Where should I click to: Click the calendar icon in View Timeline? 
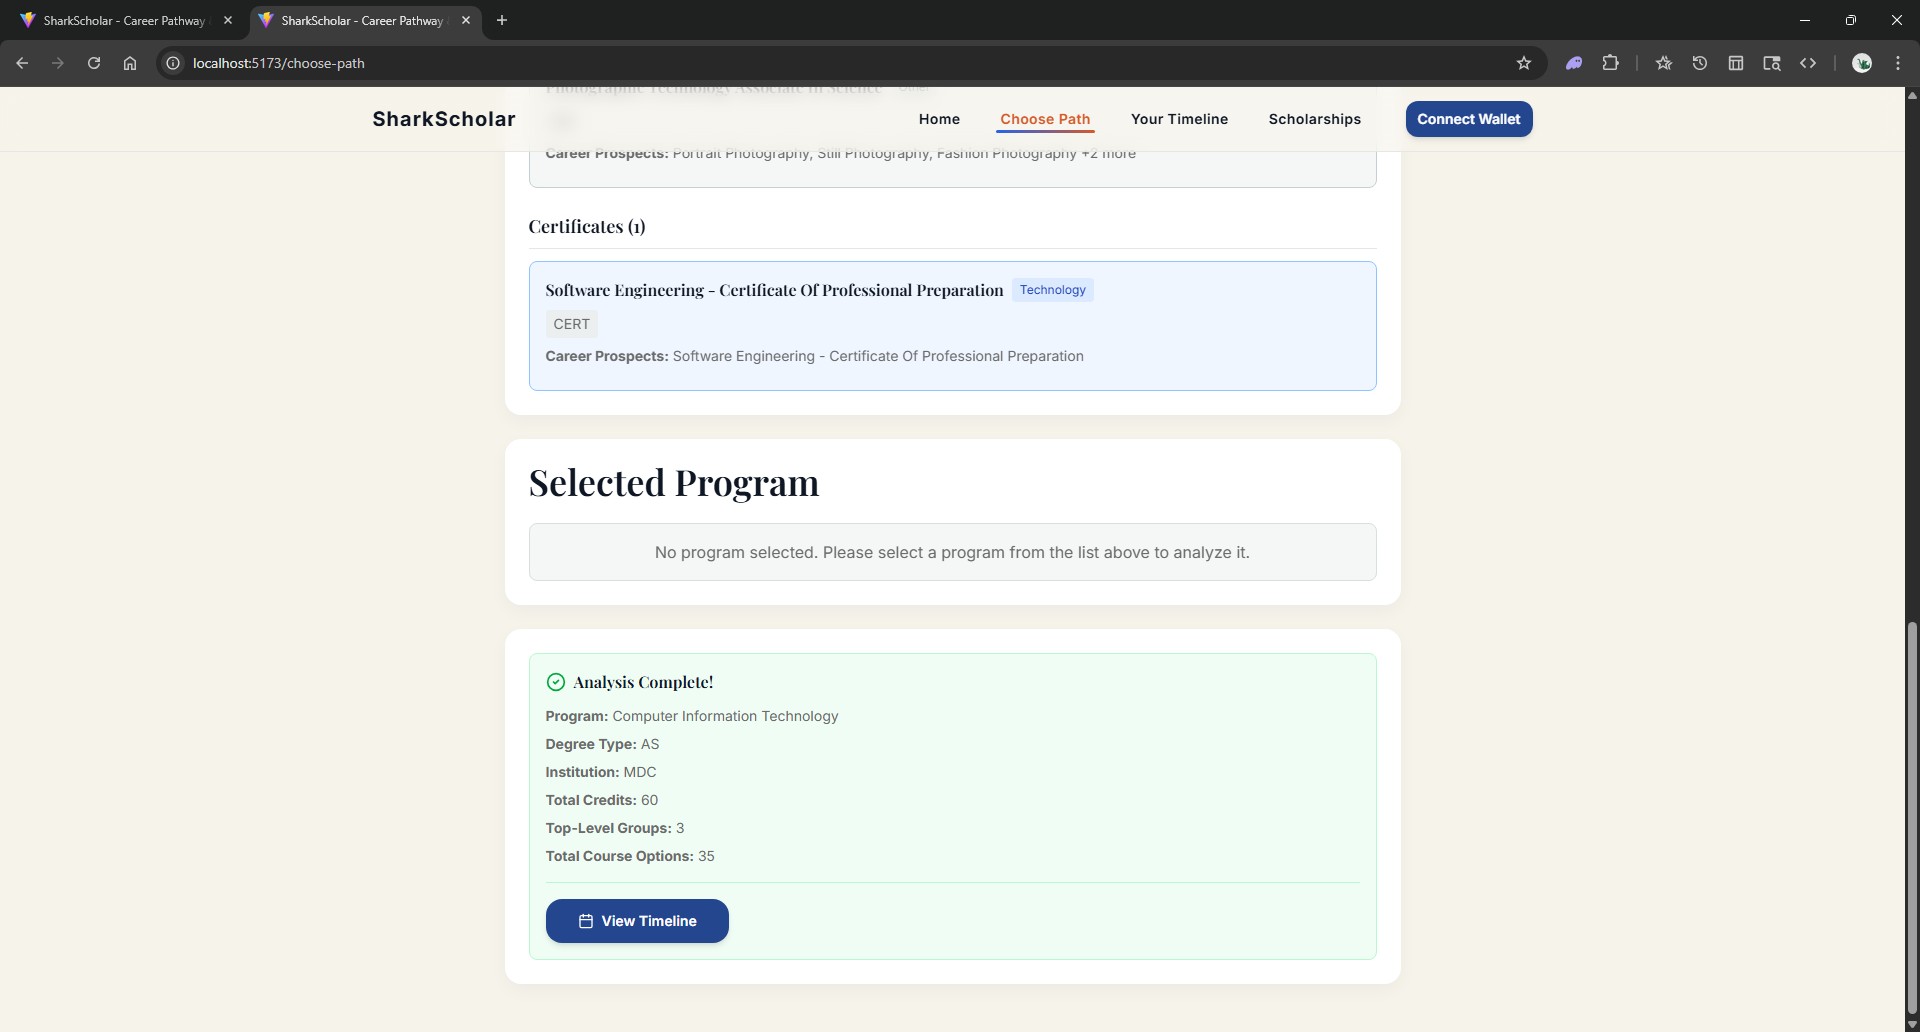coord(586,921)
